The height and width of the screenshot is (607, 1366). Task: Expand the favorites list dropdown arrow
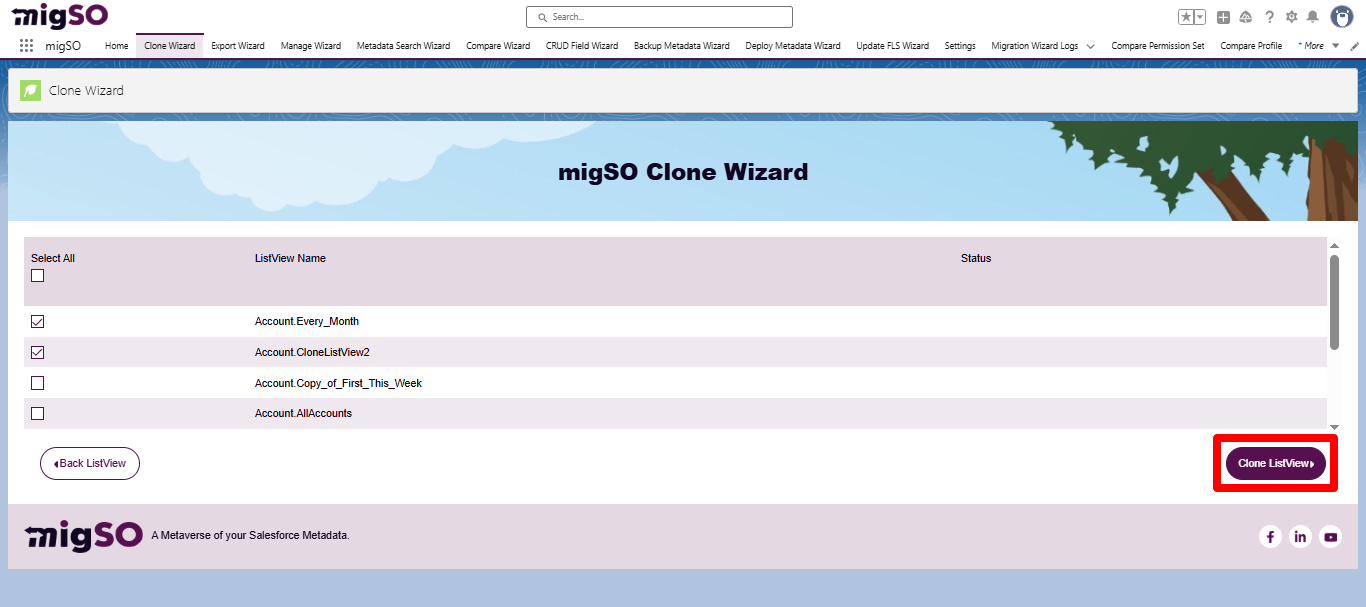1201,16
